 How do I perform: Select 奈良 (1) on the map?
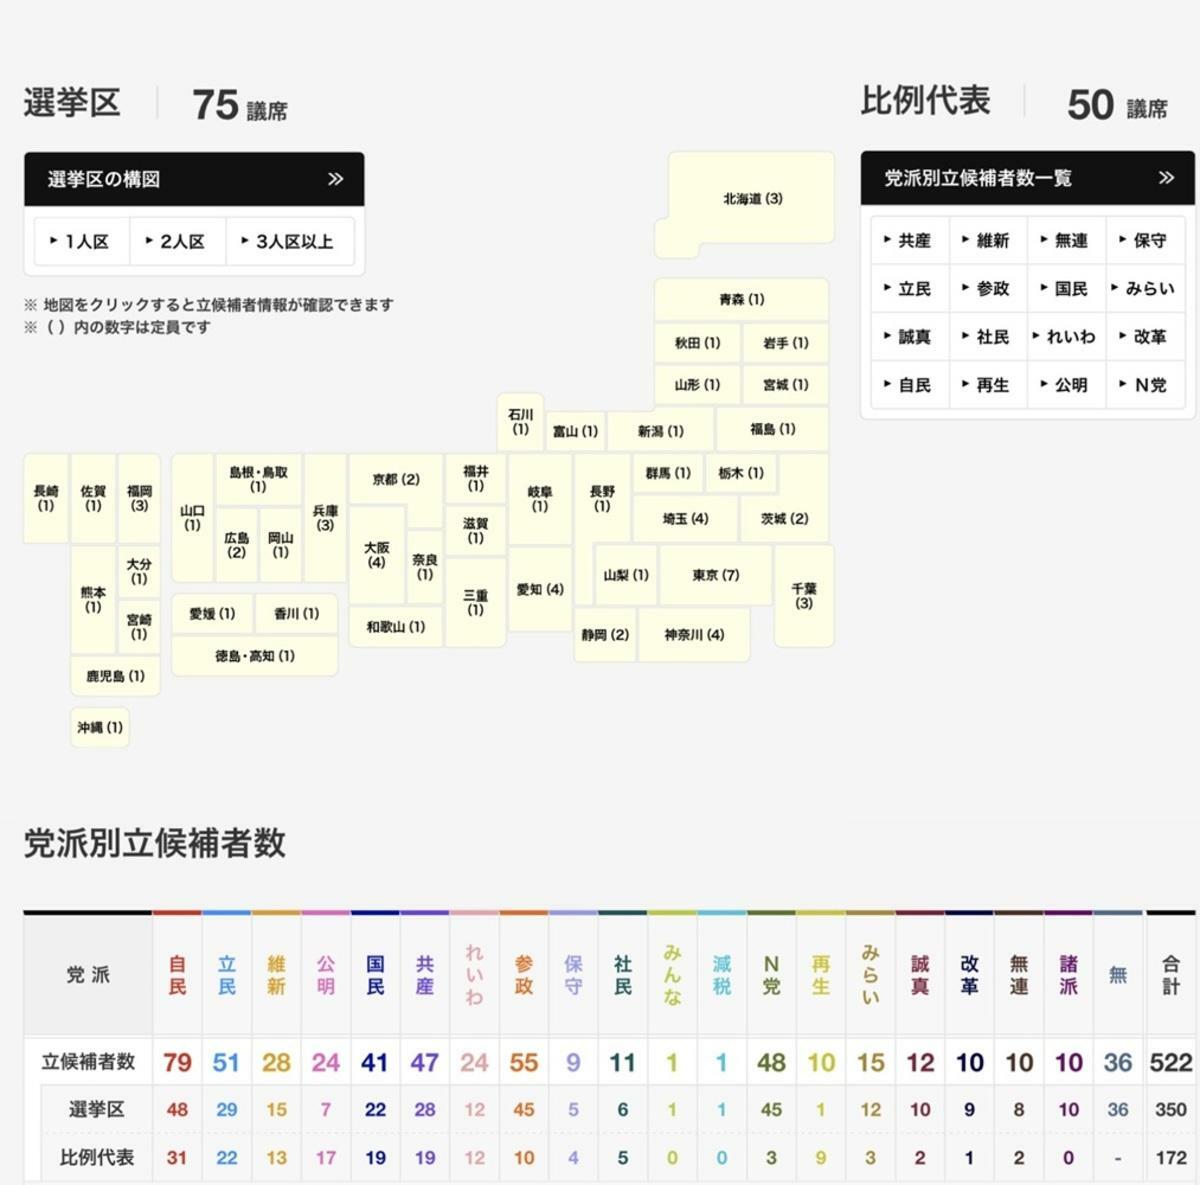(425, 567)
